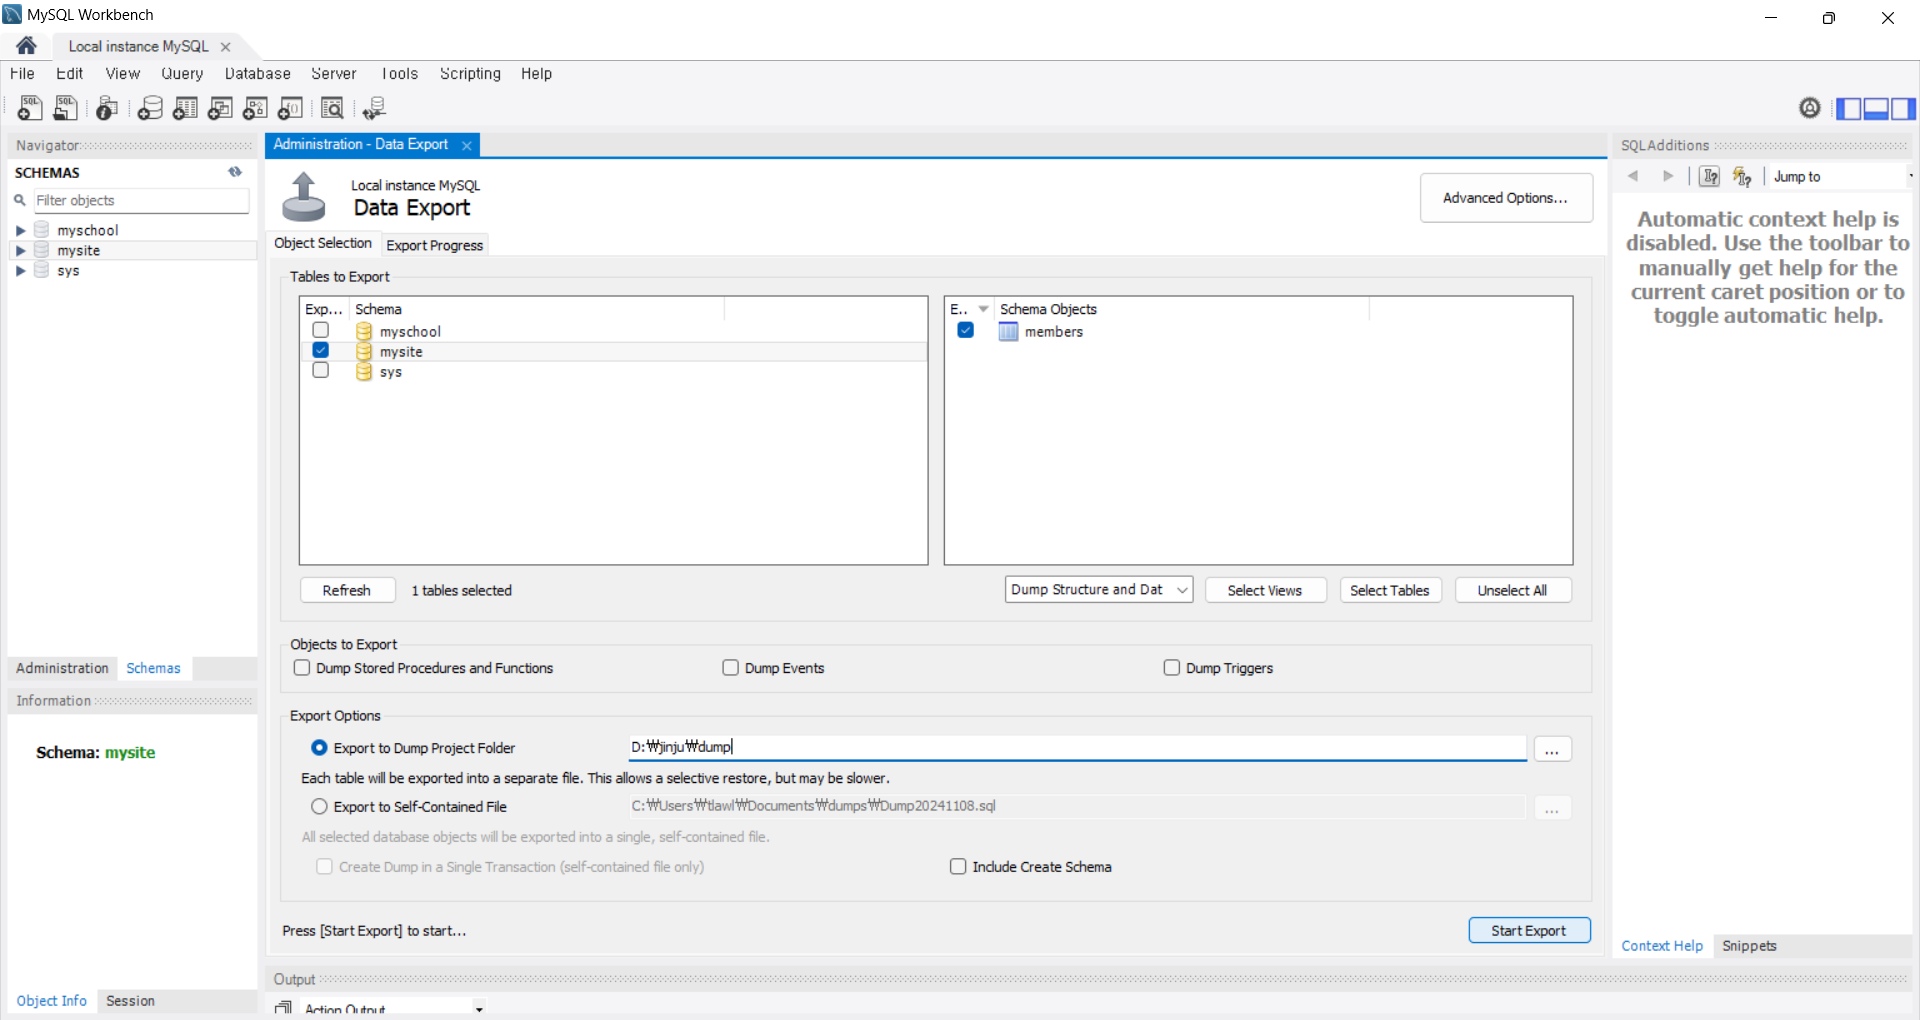Select the mysite row in schema list
This screenshot has width=1920, height=1020.
613,352
